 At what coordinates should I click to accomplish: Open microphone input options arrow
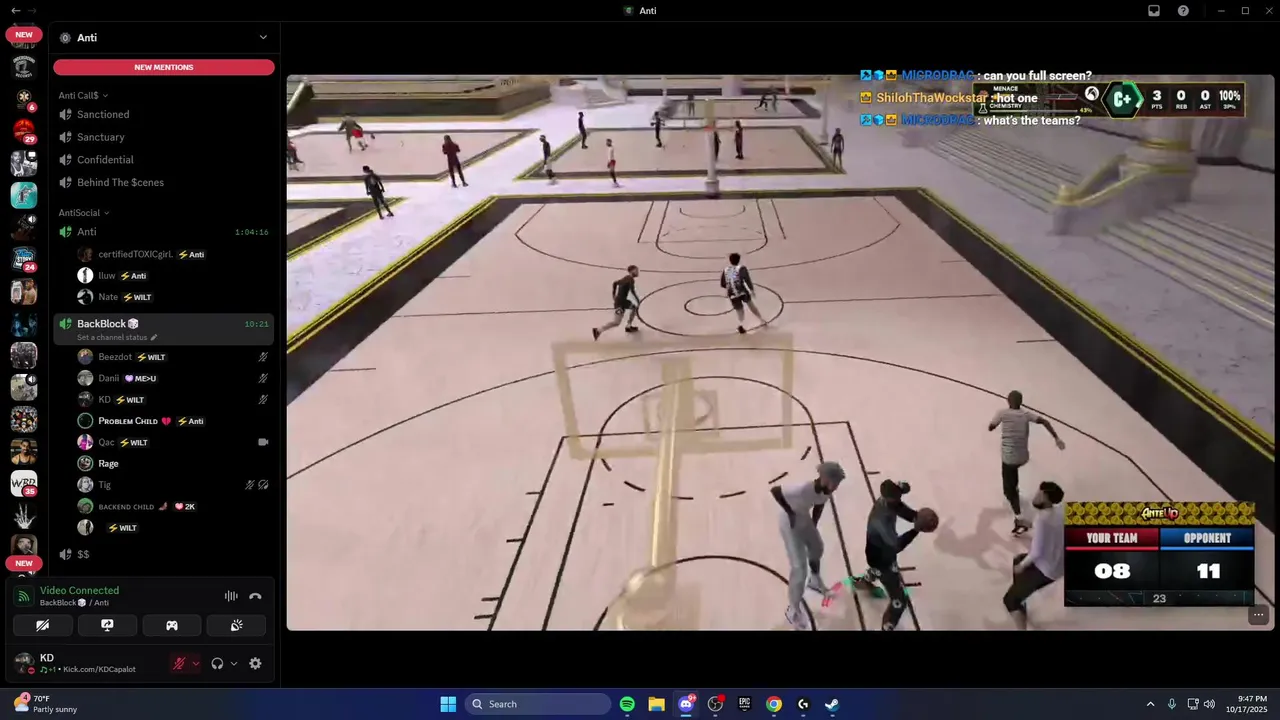point(195,663)
